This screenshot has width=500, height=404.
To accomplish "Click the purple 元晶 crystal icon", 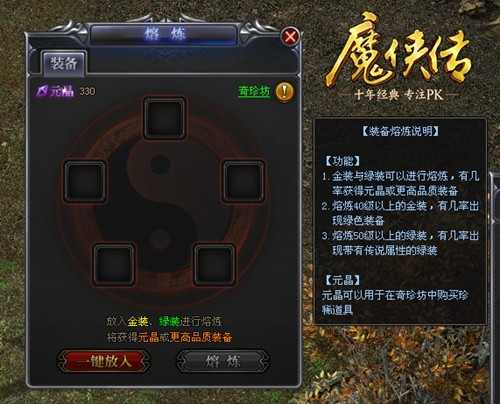I will point(43,91).
